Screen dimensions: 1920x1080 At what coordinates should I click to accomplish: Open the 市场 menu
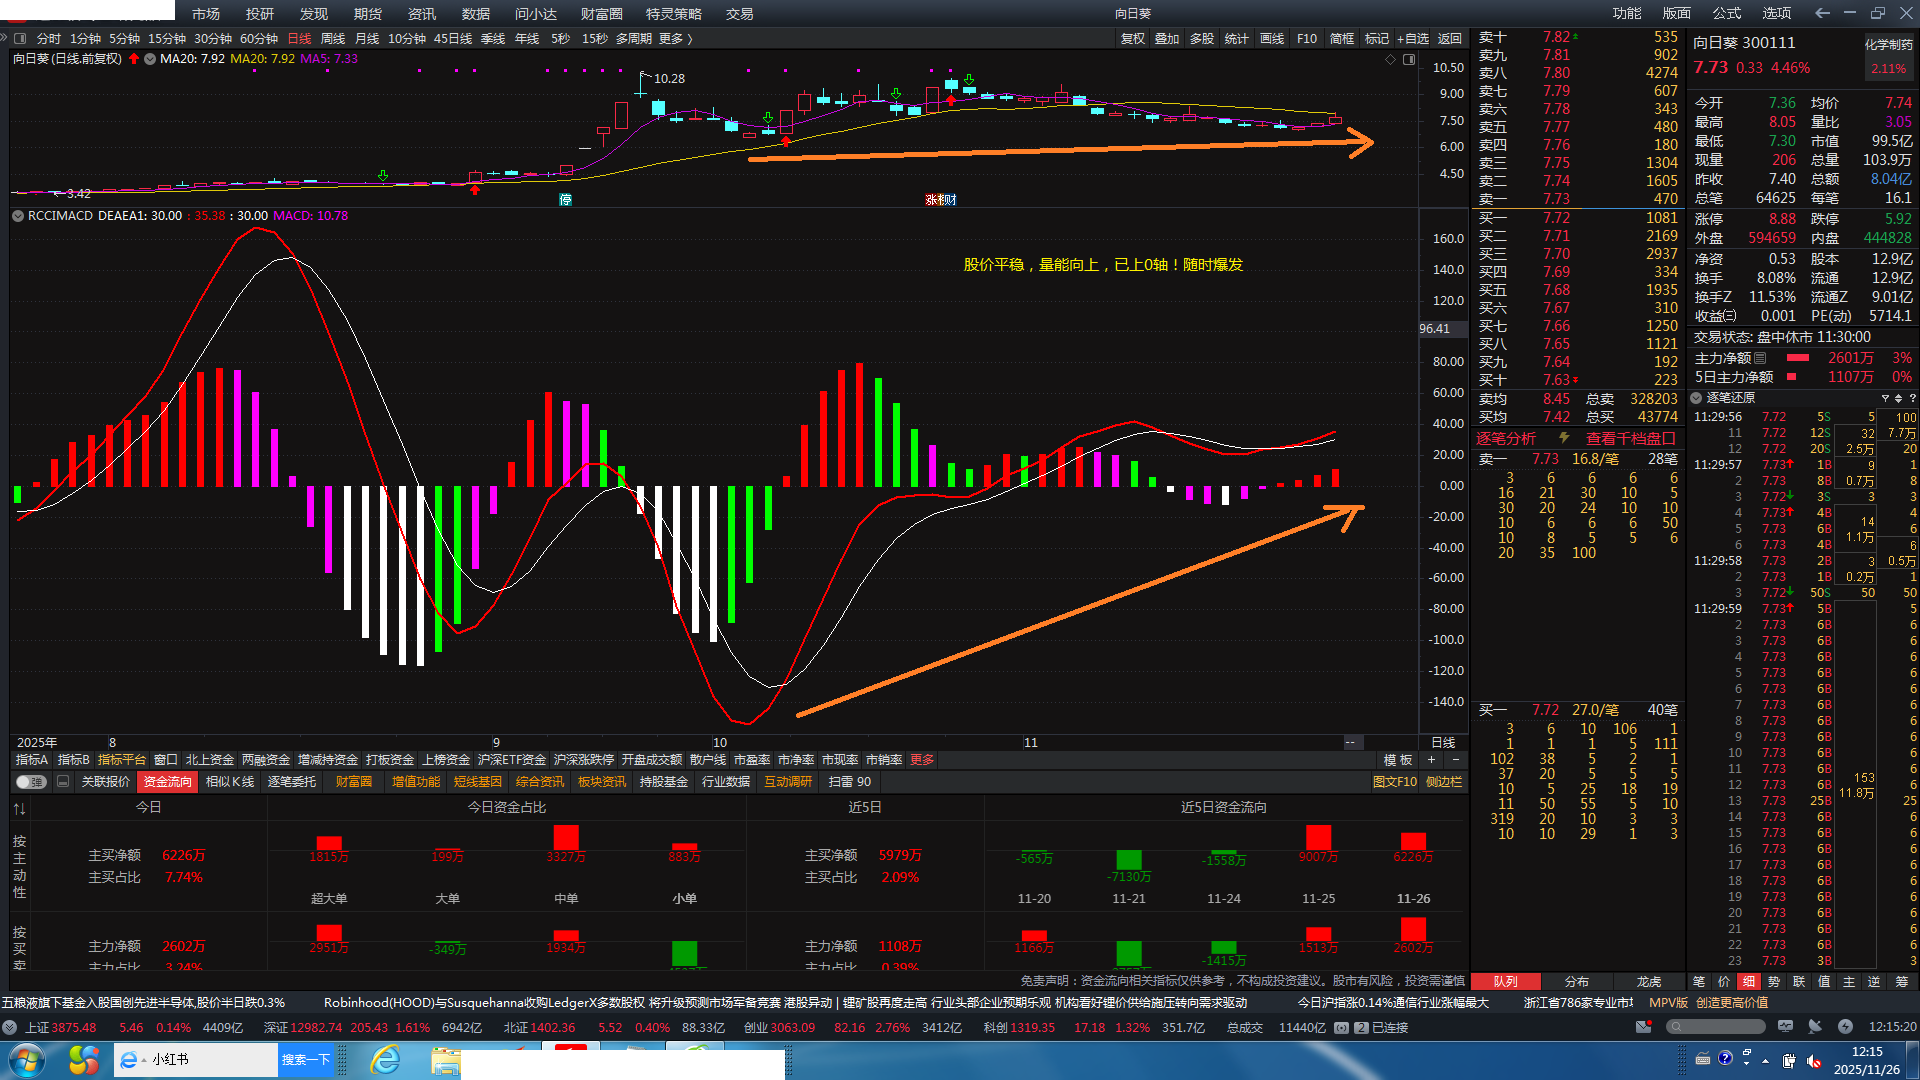click(206, 14)
